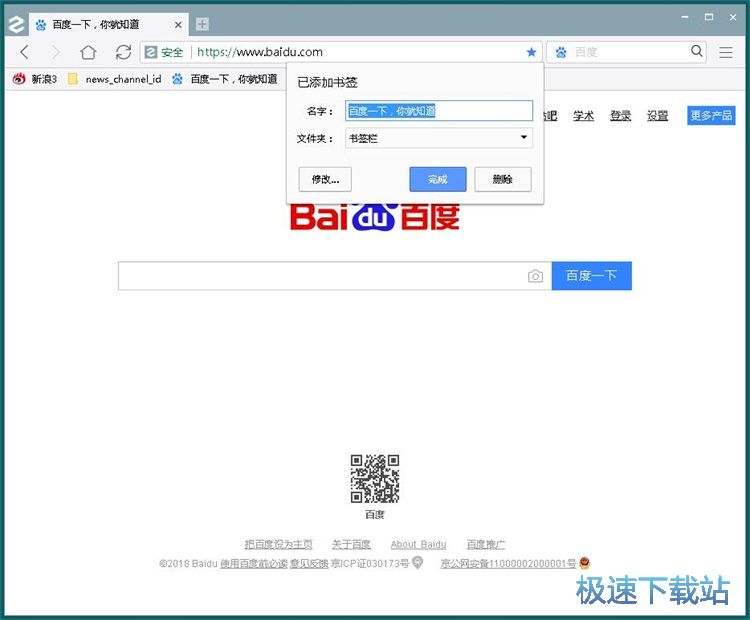Click the camera image search icon
750x620 pixels.
pos(535,276)
